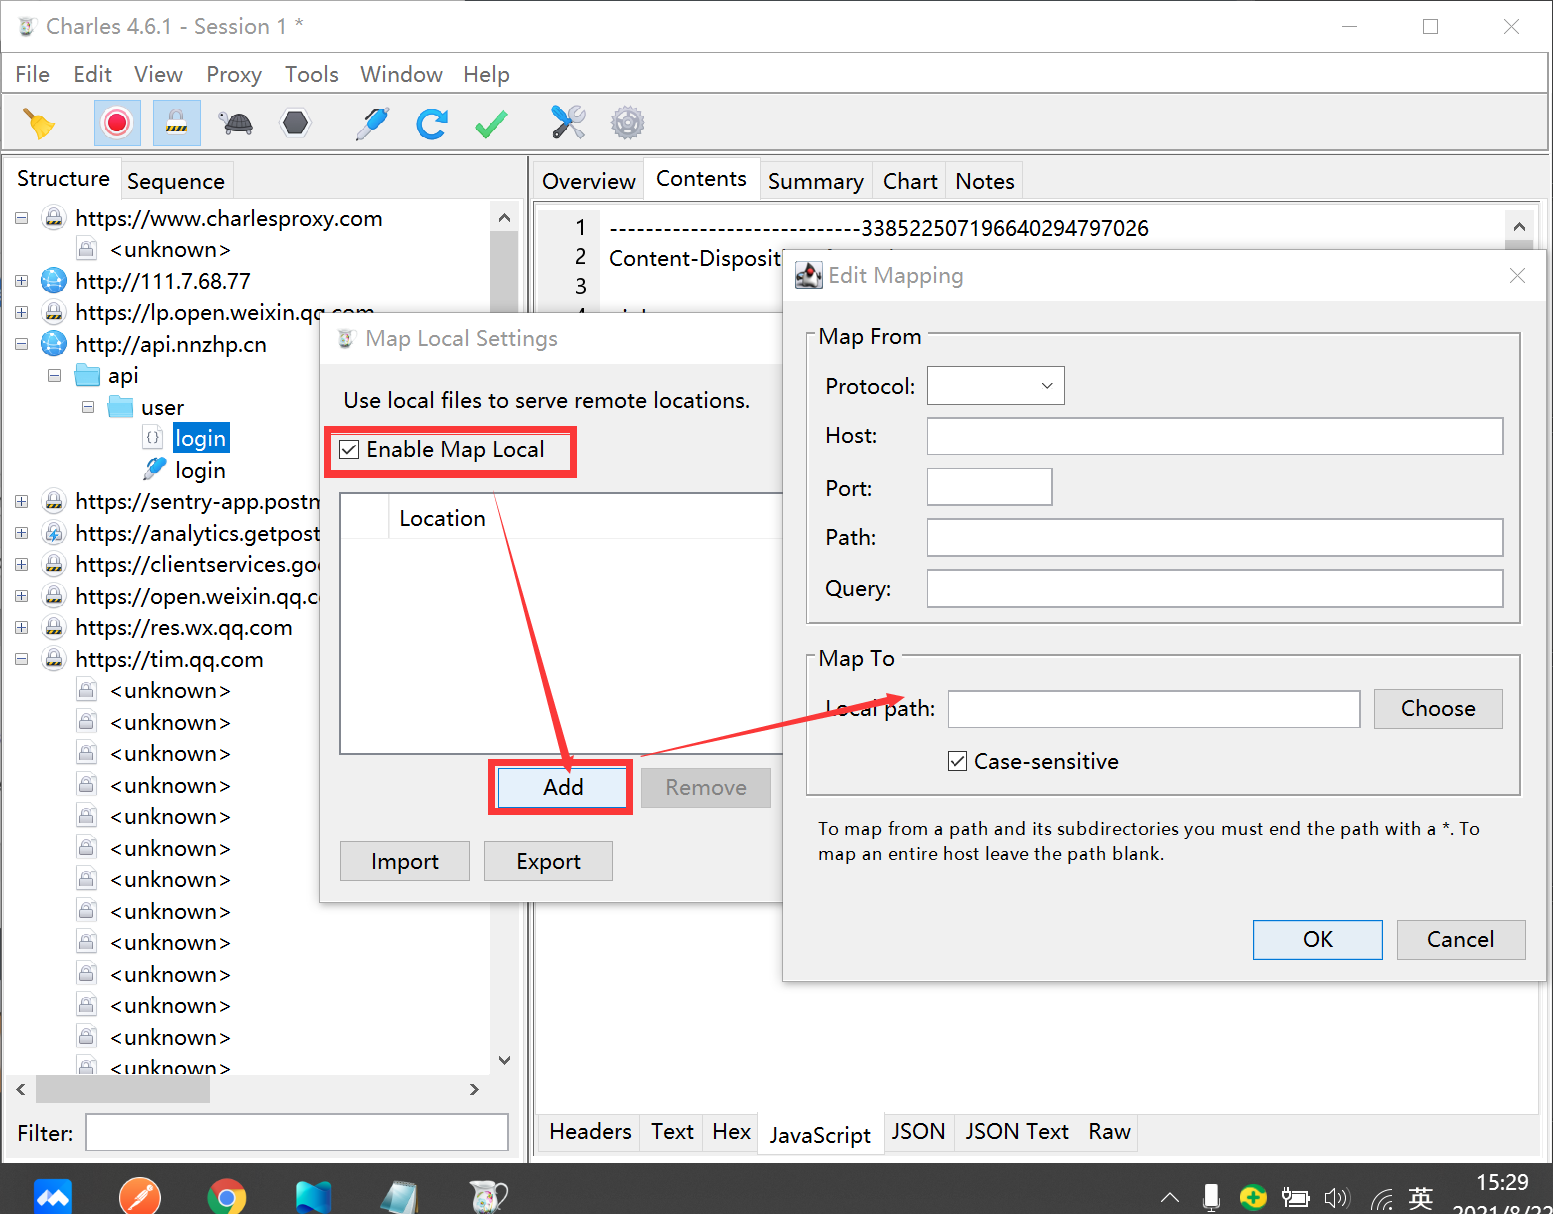The image size is (1553, 1214).
Task: Toggle SSL proxying lock icon
Action: [176, 123]
